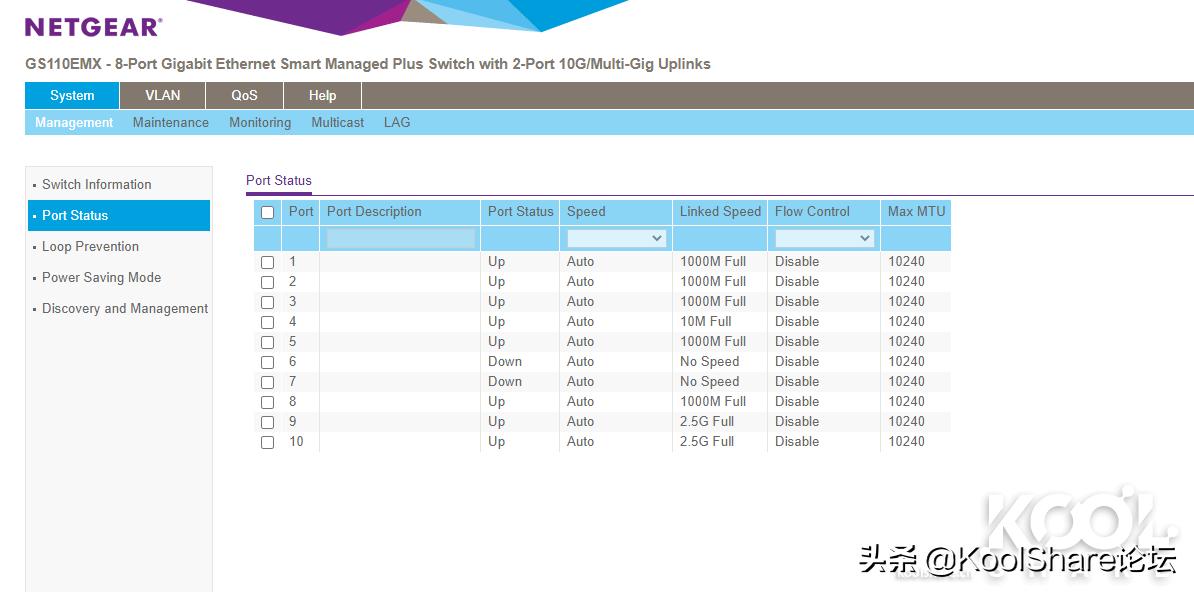Tick the checkbox for port 2
Screen dimensions: 1194x592
click(x=267, y=282)
